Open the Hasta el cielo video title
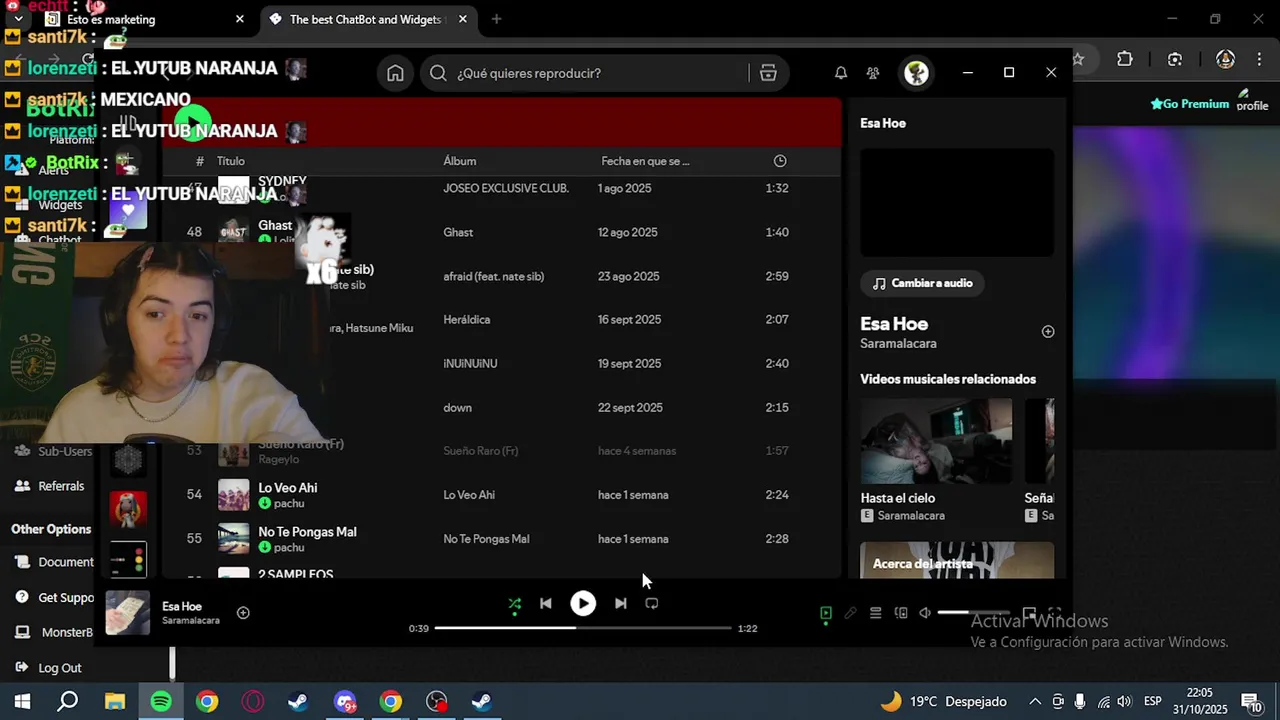Image resolution: width=1280 pixels, height=720 pixels. pos(898,498)
